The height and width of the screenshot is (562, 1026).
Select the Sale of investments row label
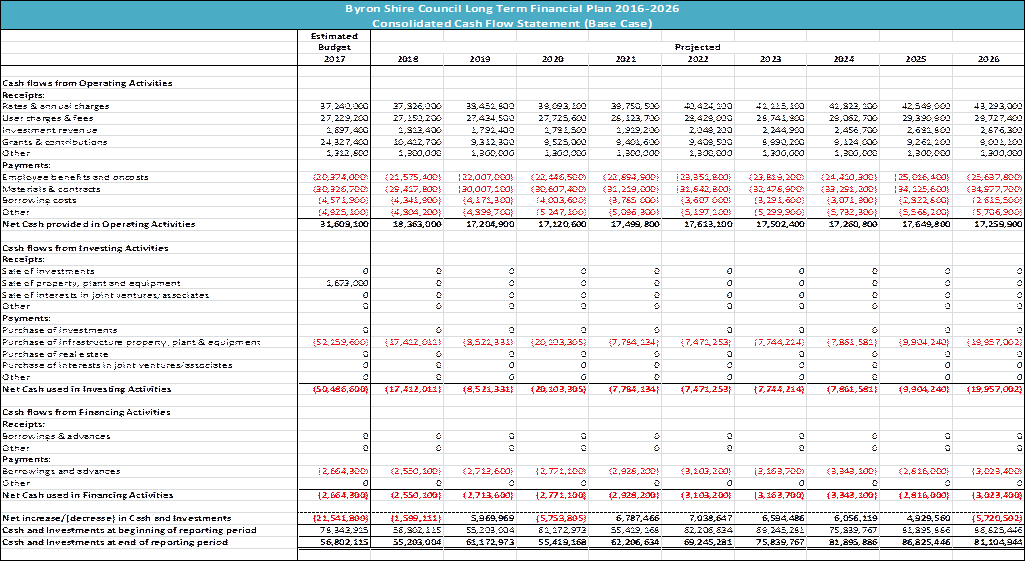tap(48, 271)
